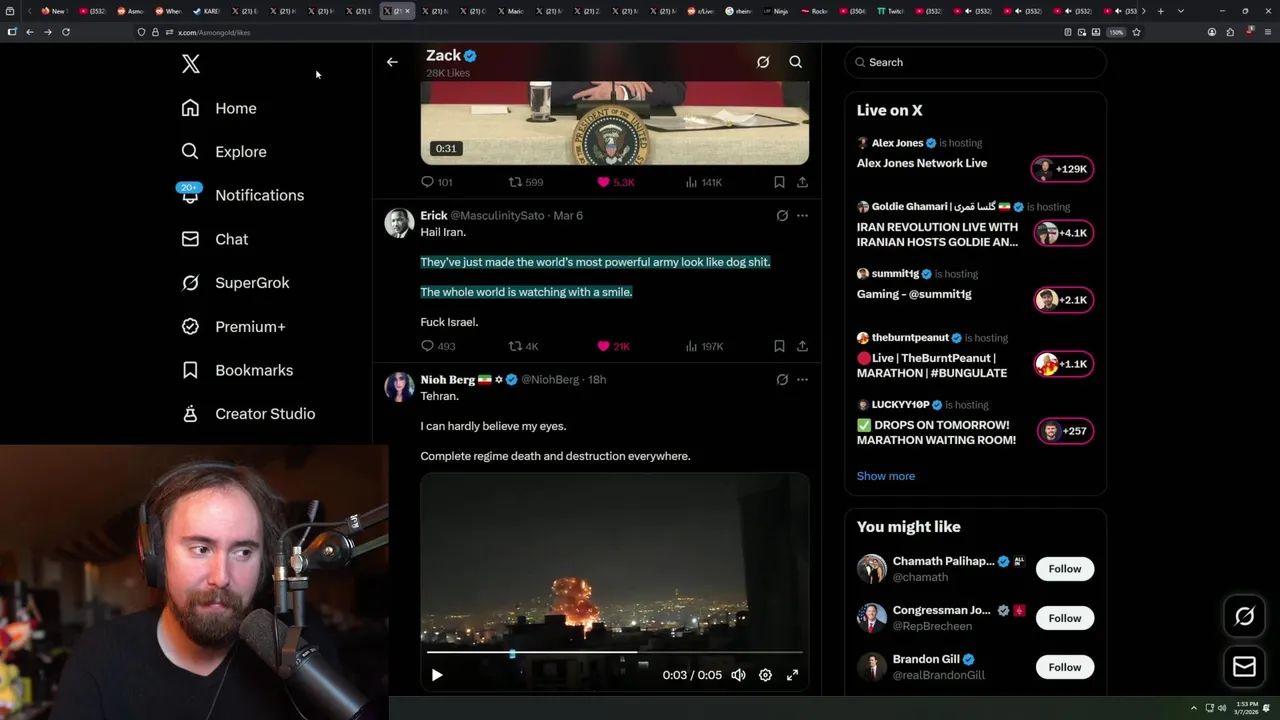Click the search icon in Zack's header
The width and height of the screenshot is (1280, 720).
point(796,62)
